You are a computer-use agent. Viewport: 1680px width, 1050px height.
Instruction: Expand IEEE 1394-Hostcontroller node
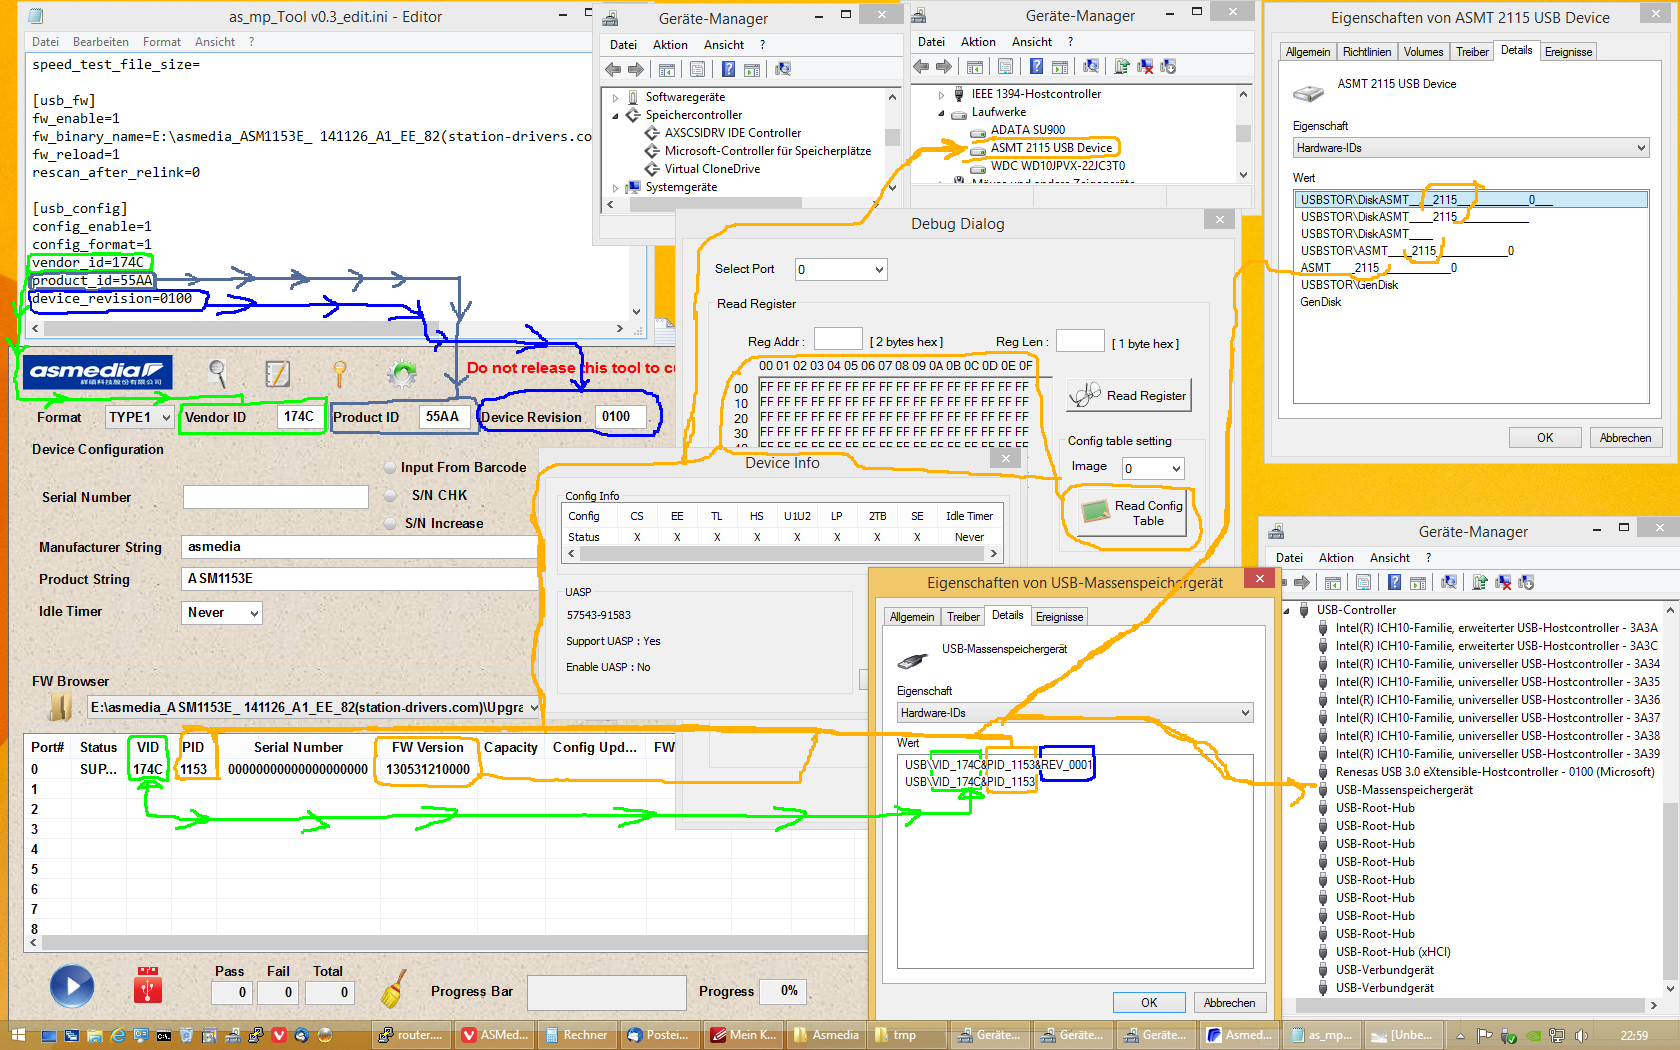click(941, 94)
